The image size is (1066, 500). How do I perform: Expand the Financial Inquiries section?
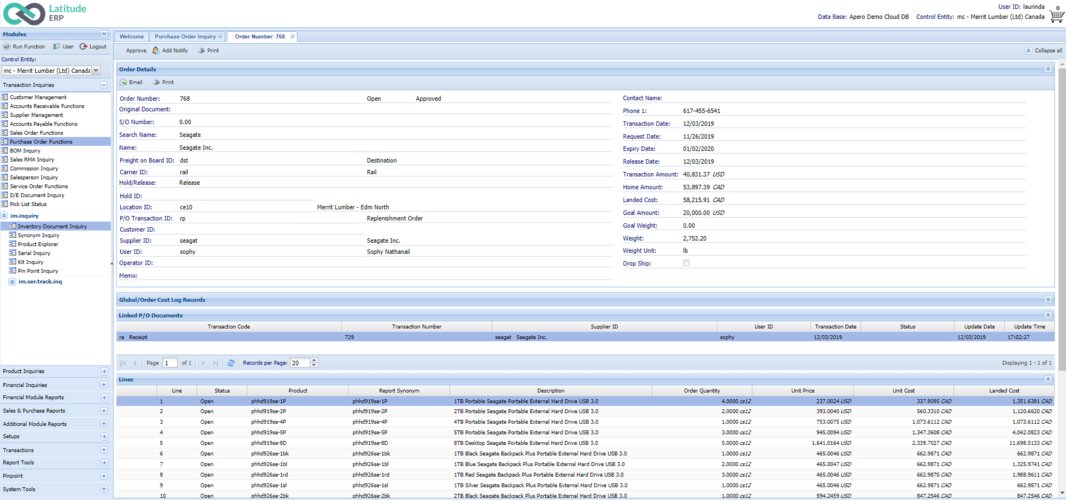pos(104,384)
